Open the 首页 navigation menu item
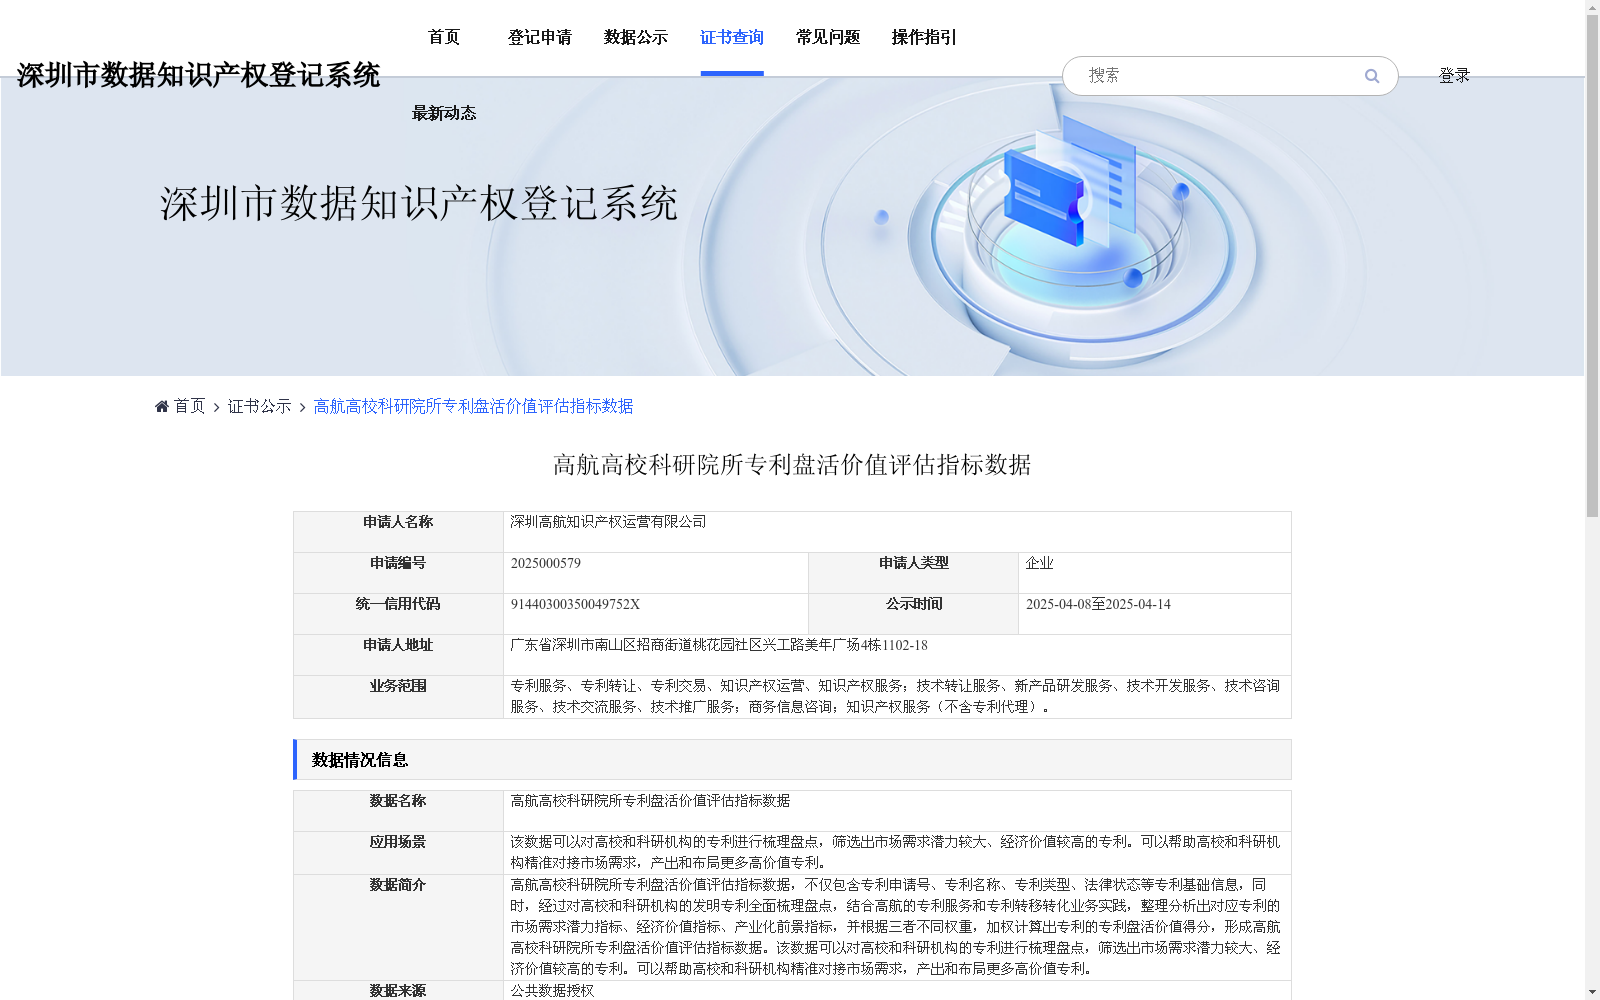Screen dimensions: 1600x1000 [x=444, y=37]
